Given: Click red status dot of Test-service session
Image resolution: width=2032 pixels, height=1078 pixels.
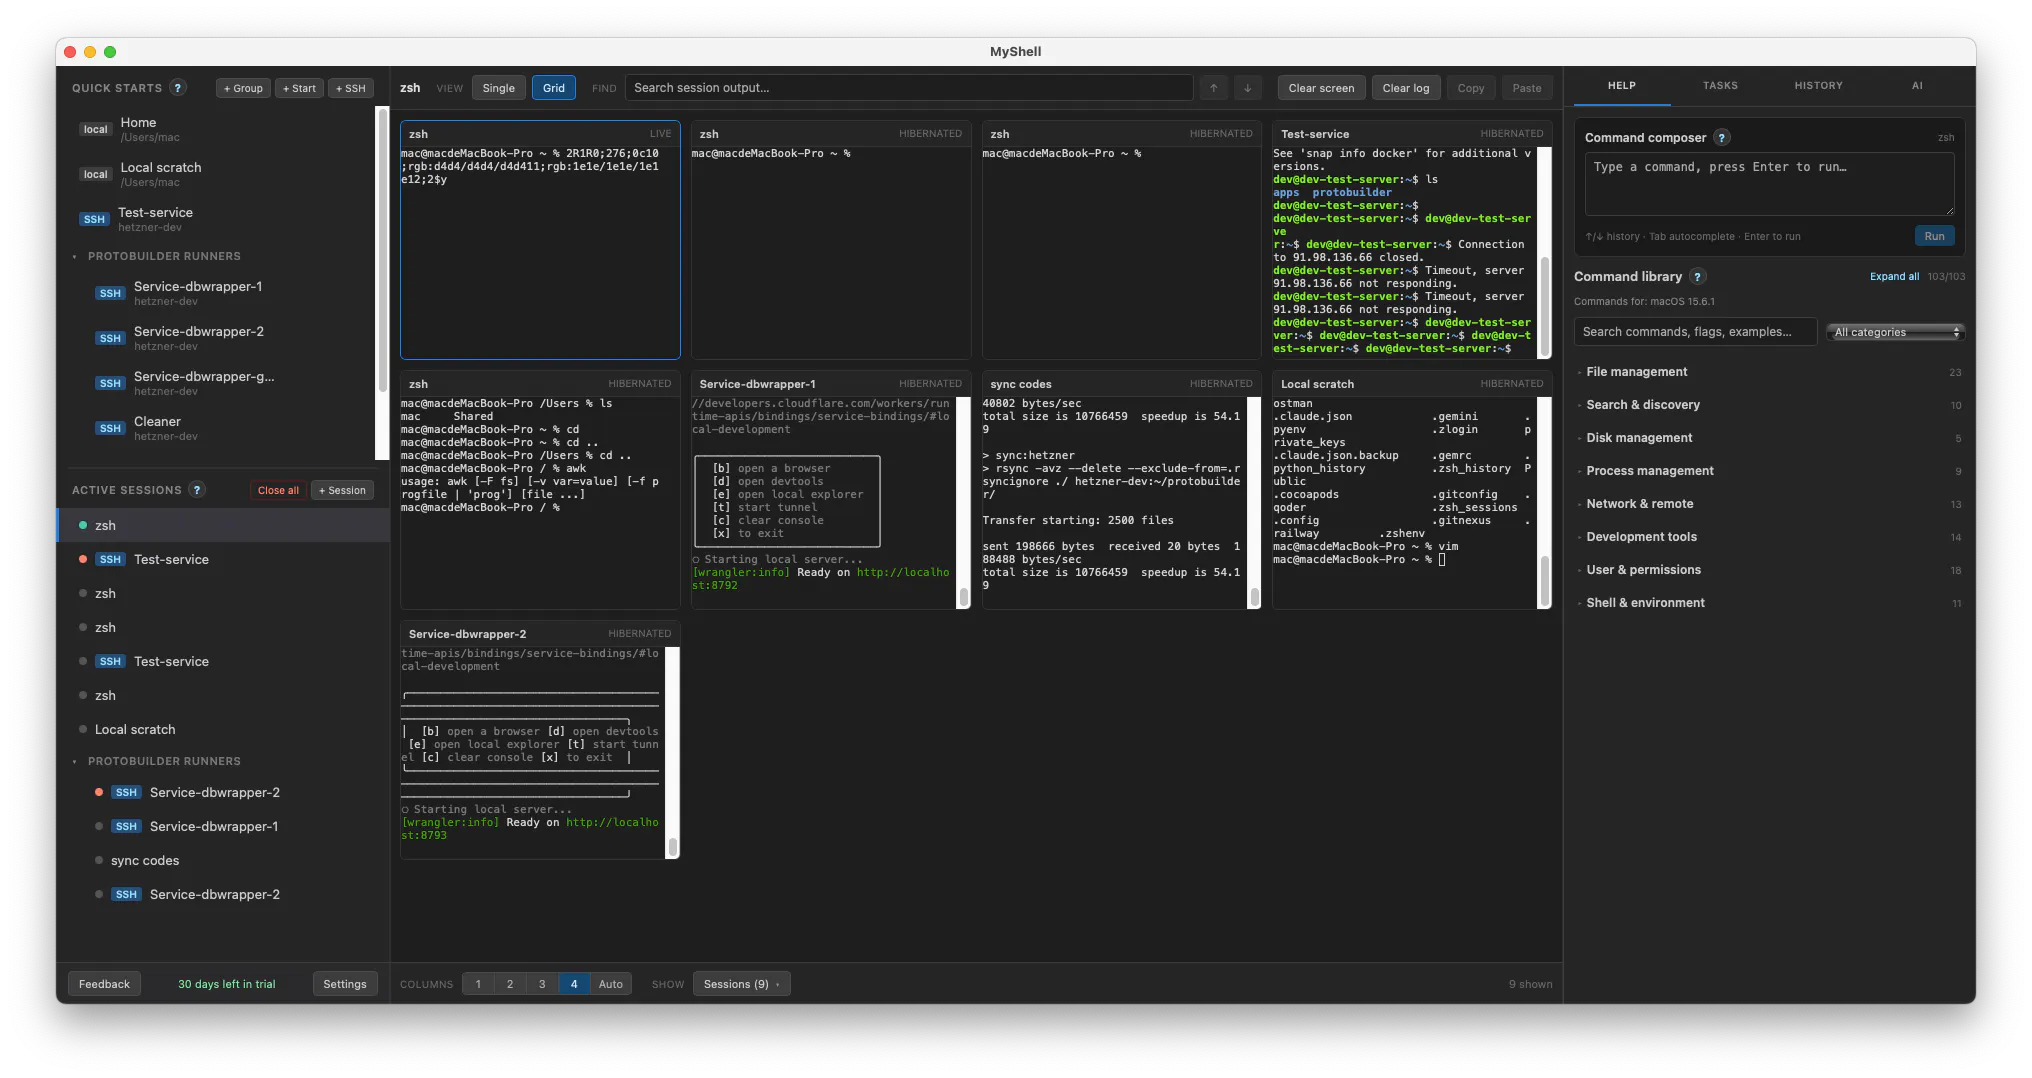Looking at the screenshot, I should [83, 559].
